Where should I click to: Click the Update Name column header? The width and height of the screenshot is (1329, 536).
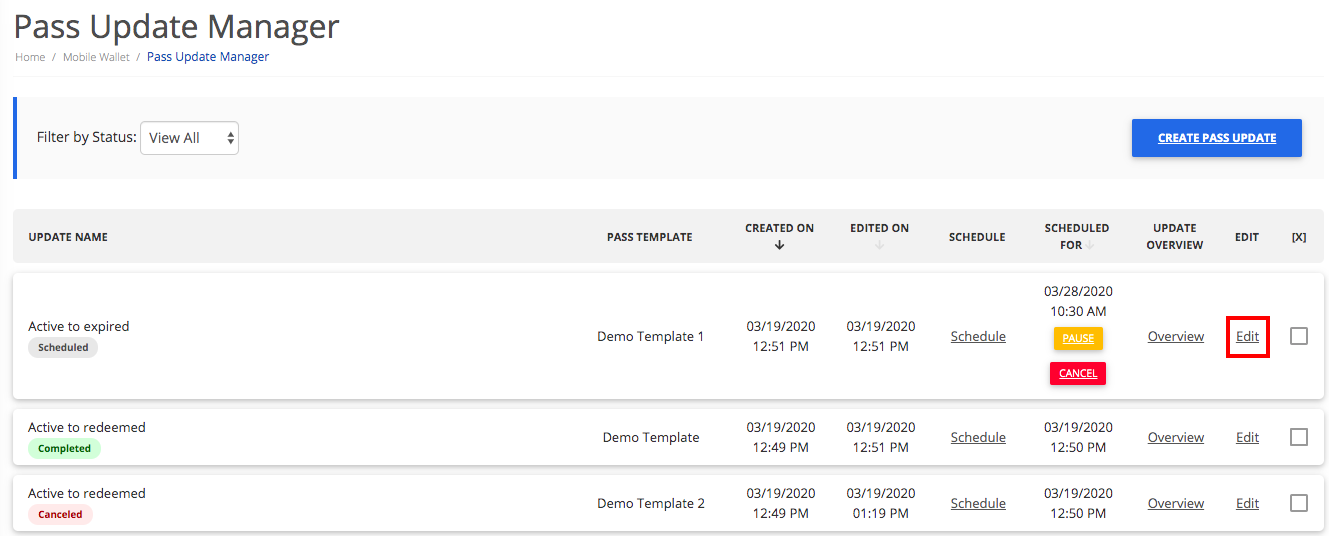68,237
